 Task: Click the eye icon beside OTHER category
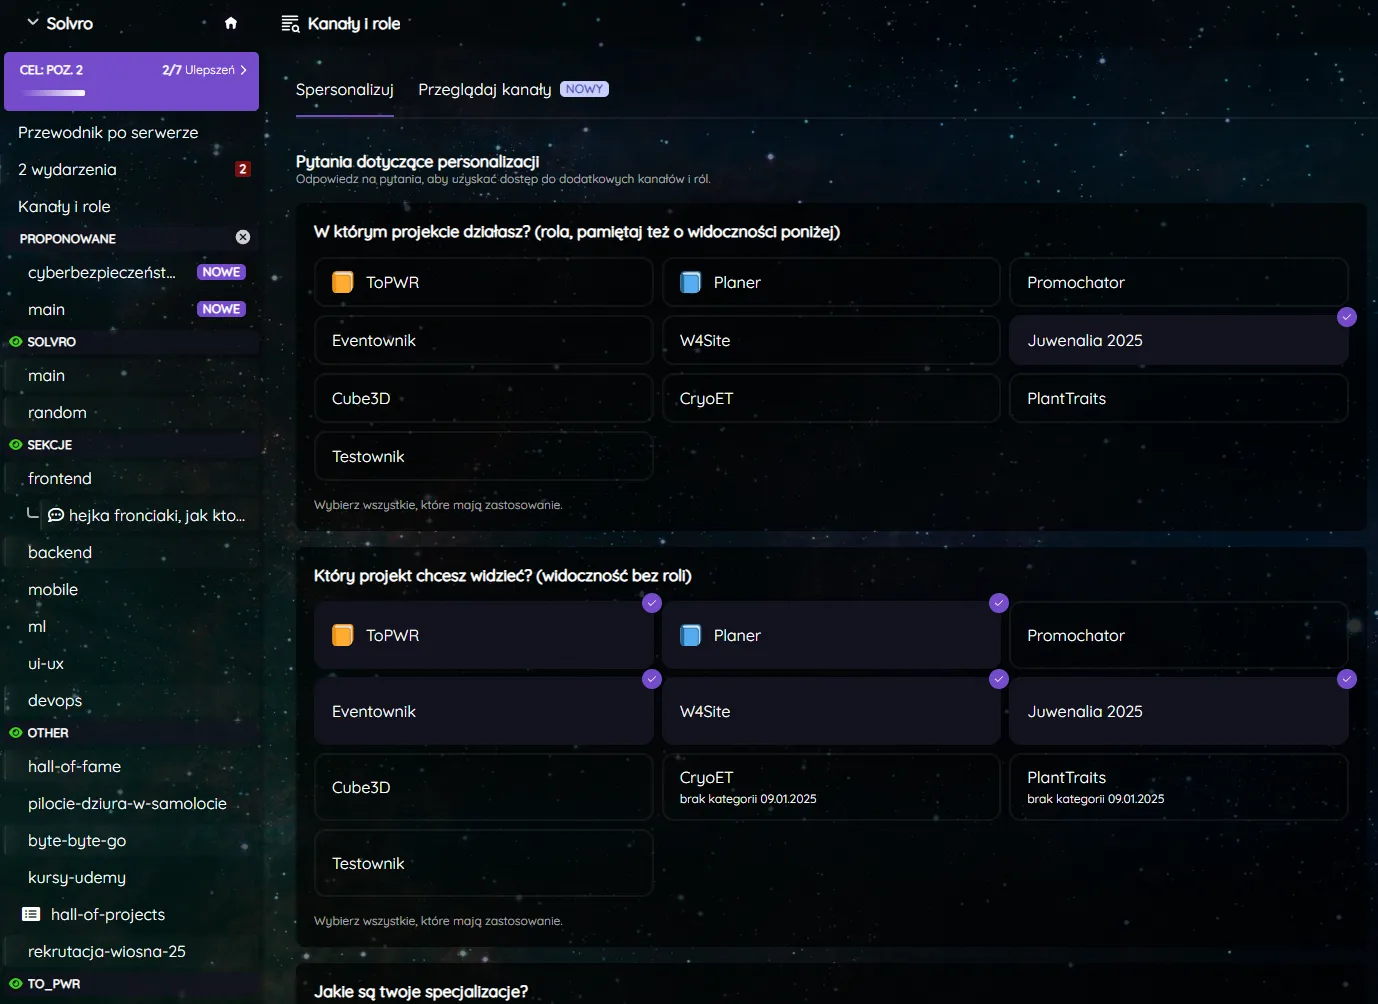[x=15, y=733]
